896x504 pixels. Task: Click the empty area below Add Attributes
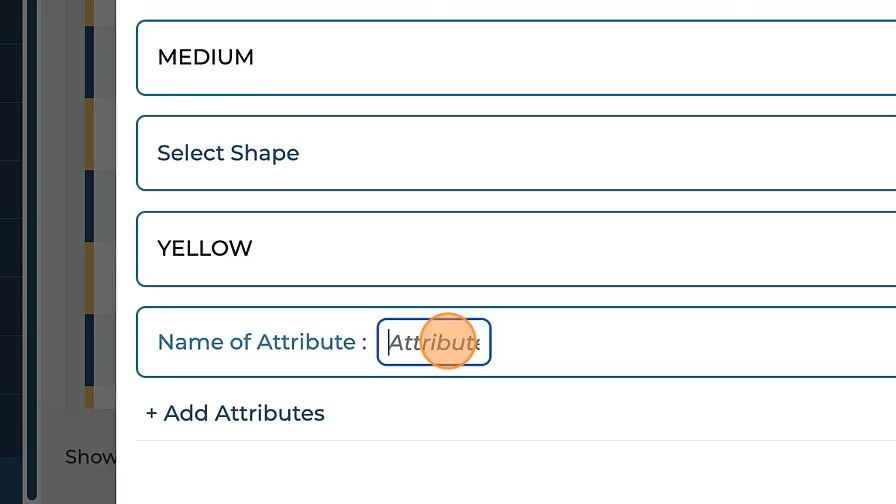(515, 472)
